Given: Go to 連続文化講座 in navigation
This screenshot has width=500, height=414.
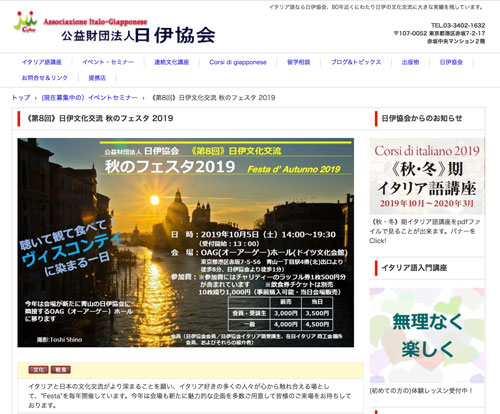Looking at the screenshot, I should click(172, 62).
